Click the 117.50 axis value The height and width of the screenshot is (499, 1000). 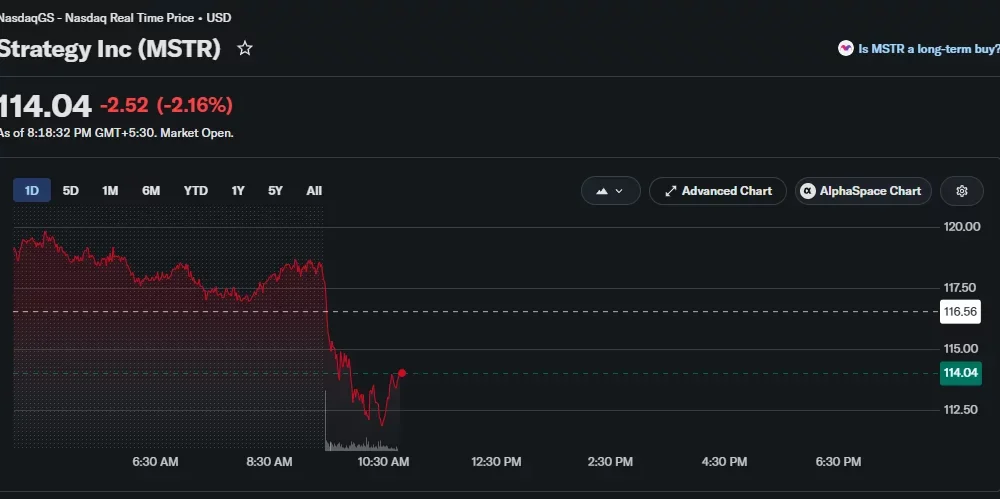[960, 288]
